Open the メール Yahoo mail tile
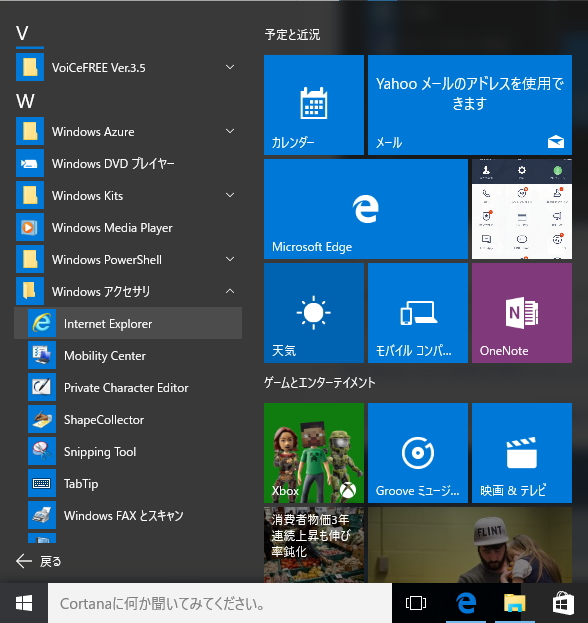Image resolution: width=588 pixels, height=623 pixels. [470, 105]
